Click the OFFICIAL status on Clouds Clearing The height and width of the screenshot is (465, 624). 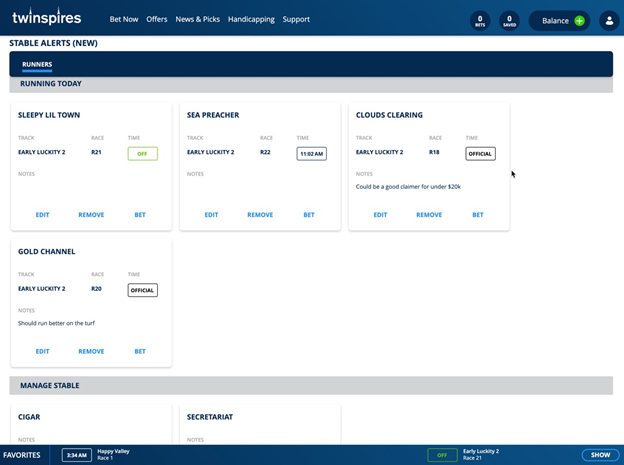pos(480,154)
